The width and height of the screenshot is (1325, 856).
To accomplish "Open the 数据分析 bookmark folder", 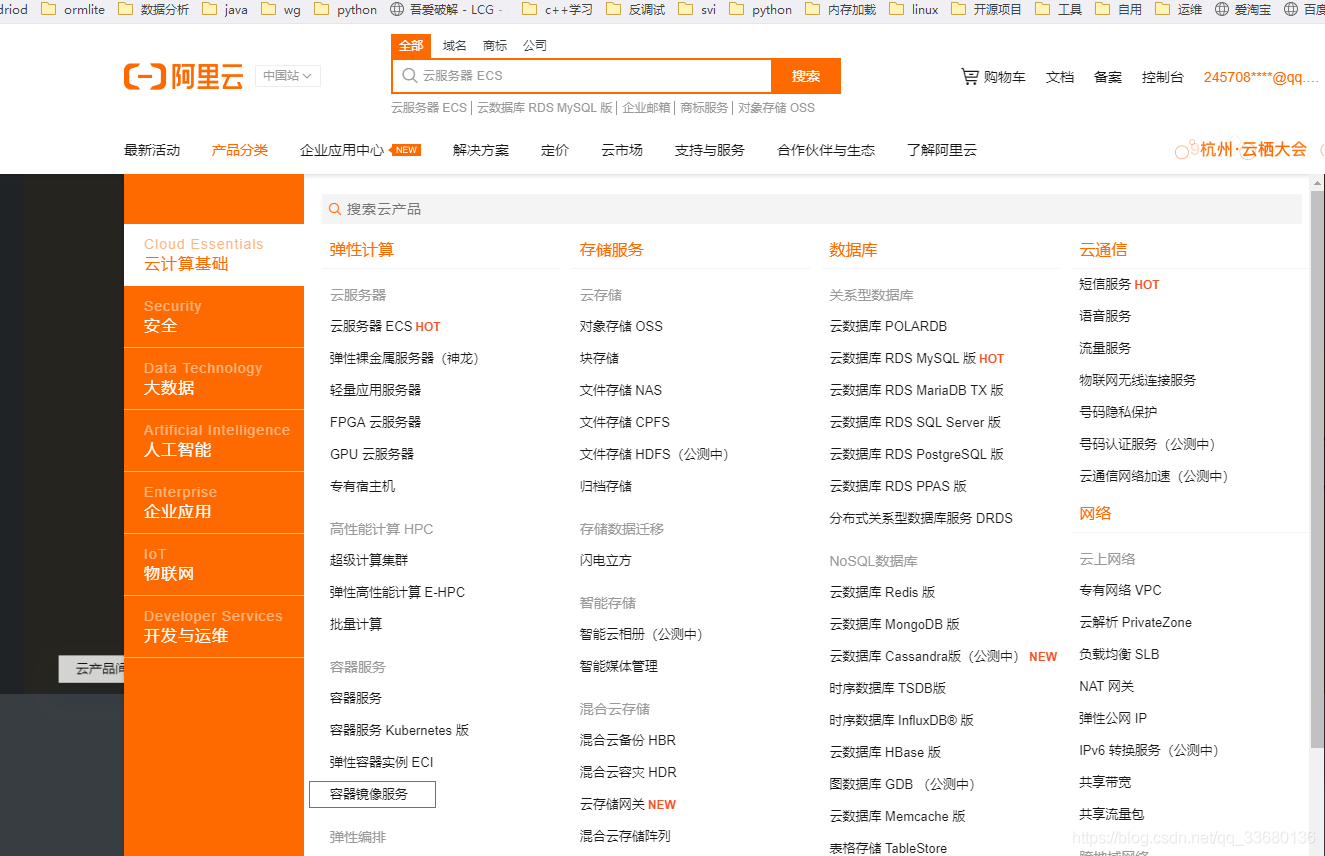I will click(x=153, y=9).
